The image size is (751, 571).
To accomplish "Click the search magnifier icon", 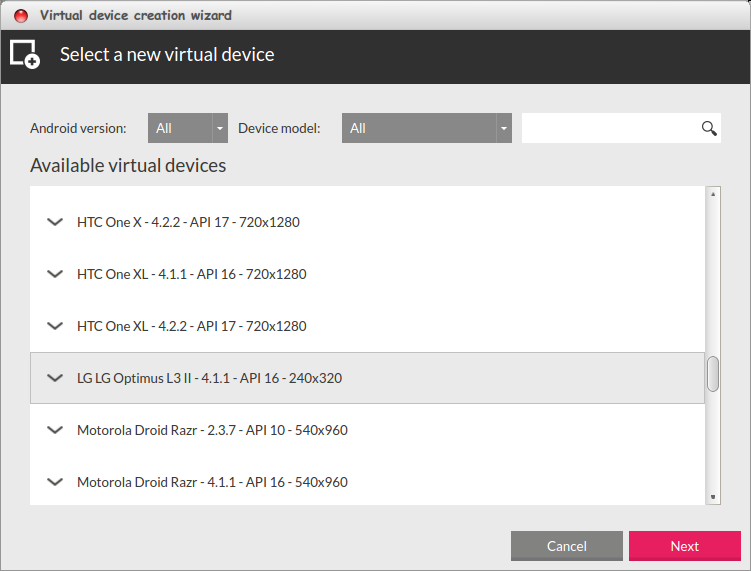I will [709, 128].
